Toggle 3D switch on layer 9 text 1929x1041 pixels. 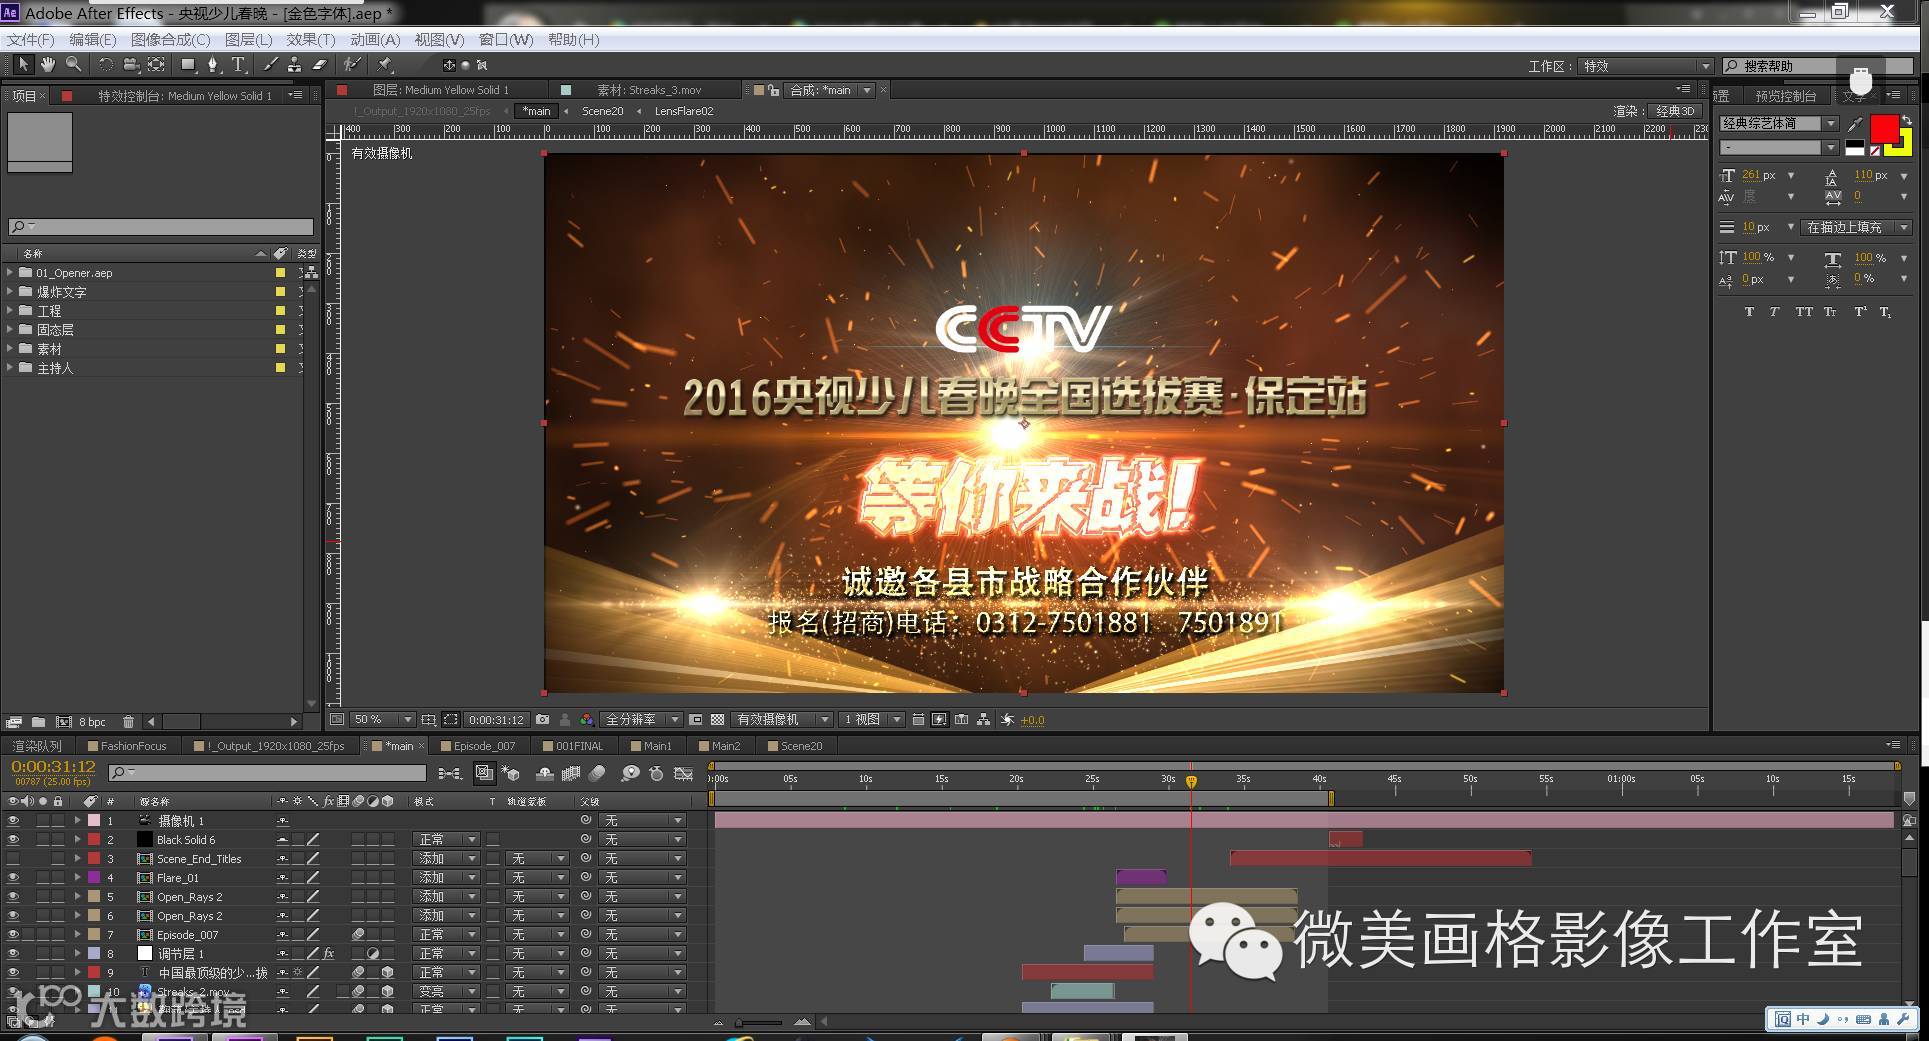(387, 972)
